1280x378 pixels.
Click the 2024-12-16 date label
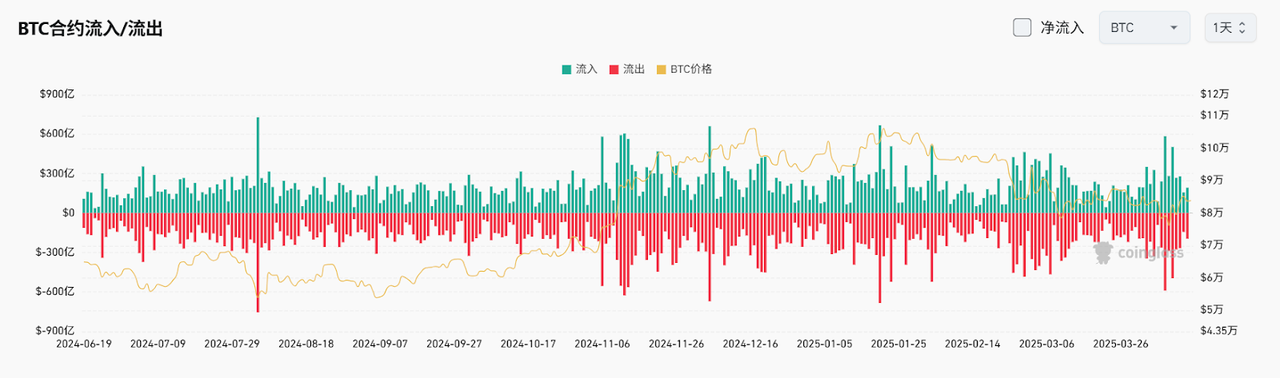click(750, 343)
